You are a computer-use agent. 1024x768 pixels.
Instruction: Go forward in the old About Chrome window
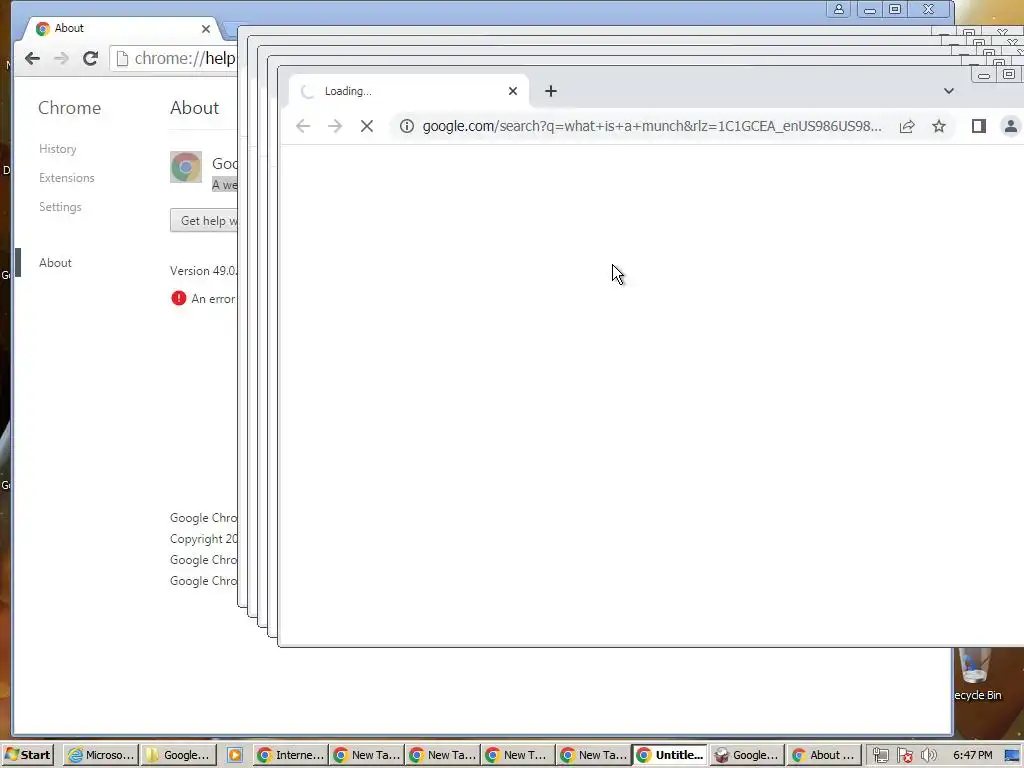pyautogui.click(x=61, y=58)
